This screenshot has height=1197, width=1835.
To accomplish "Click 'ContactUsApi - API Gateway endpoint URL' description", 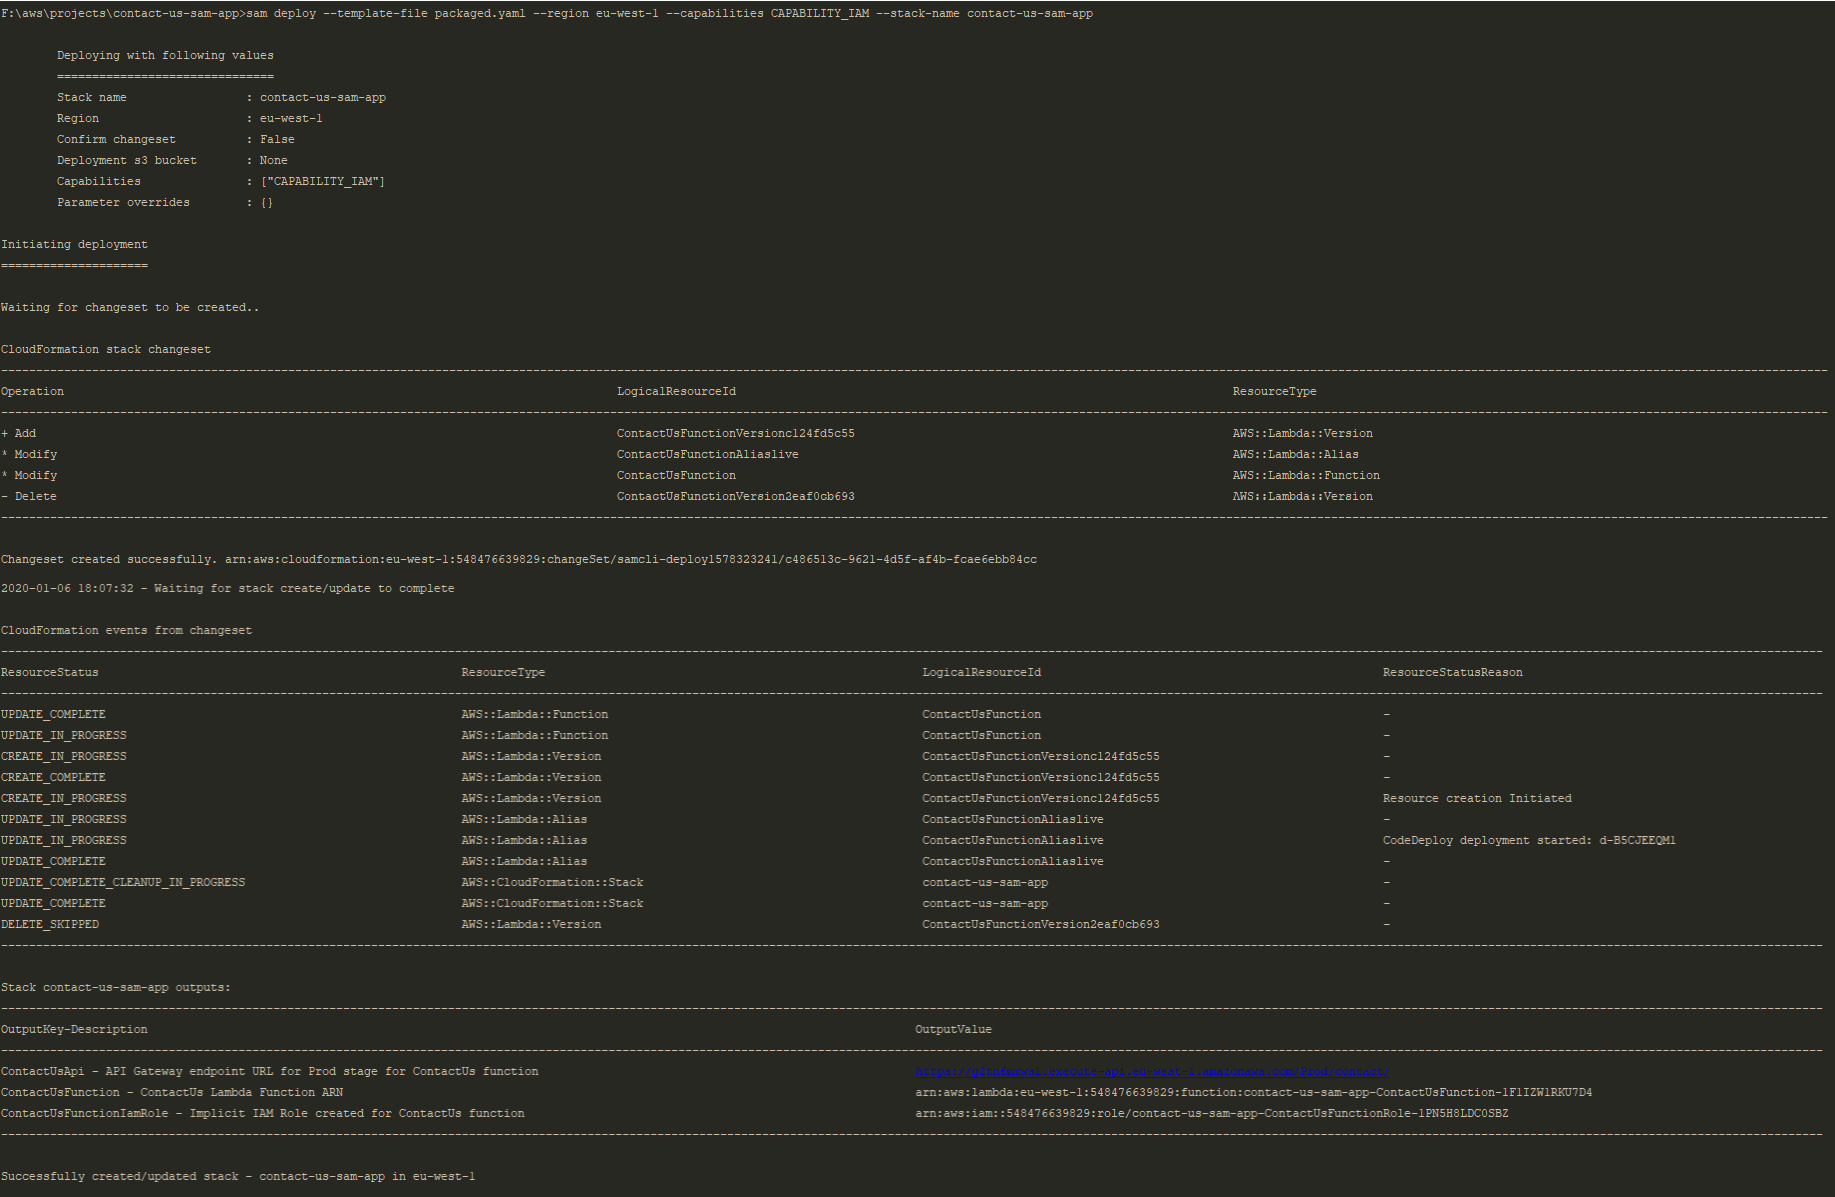I will 270,1072.
